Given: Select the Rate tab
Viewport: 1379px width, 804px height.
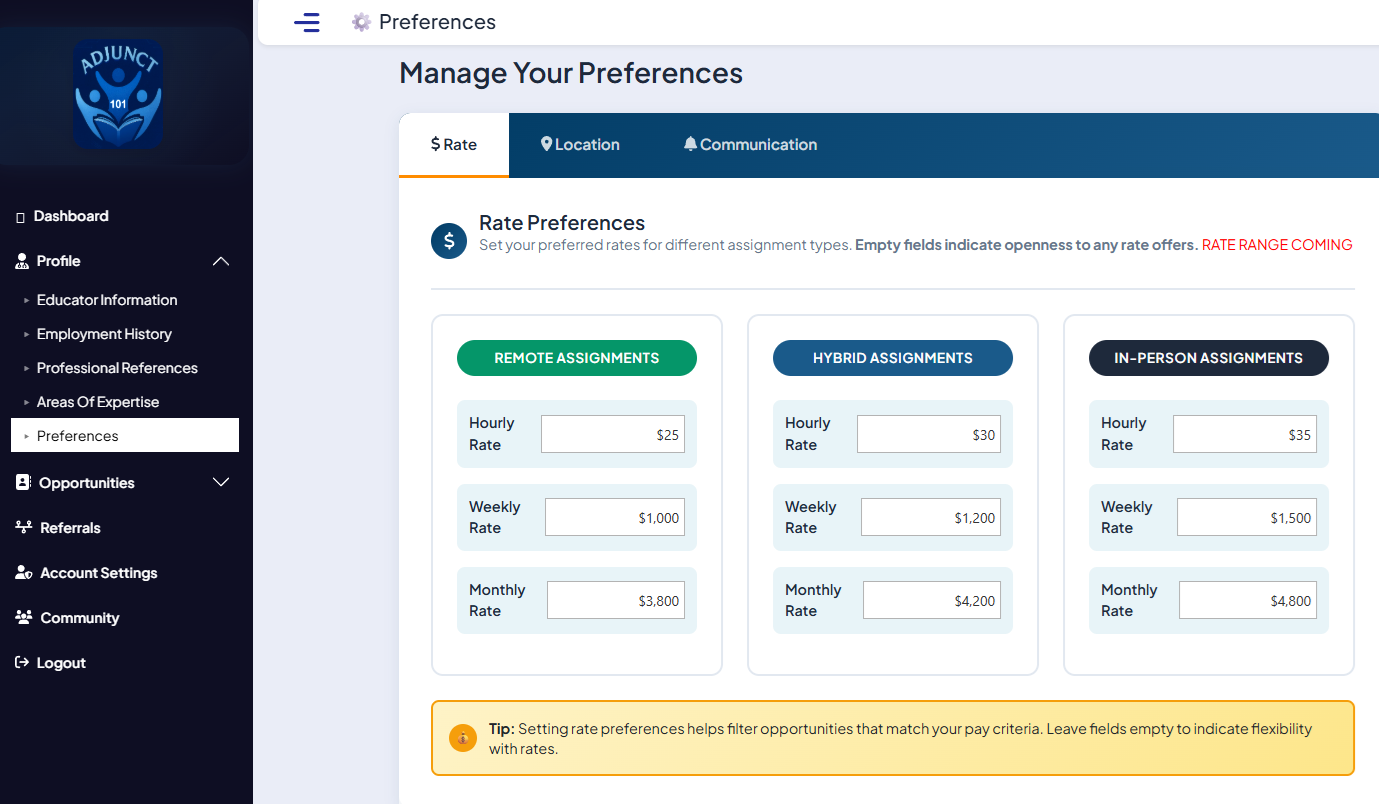Looking at the screenshot, I should [x=454, y=145].
